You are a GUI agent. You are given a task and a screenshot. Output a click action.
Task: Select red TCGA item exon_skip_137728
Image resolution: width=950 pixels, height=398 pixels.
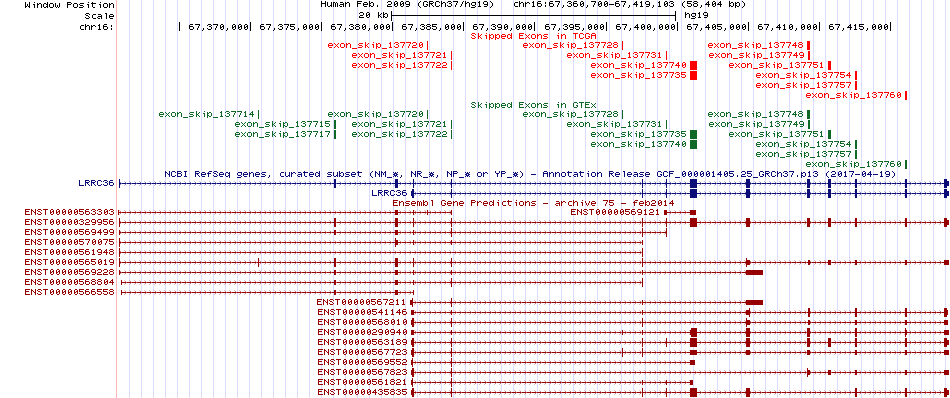pyautogui.click(x=571, y=45)
